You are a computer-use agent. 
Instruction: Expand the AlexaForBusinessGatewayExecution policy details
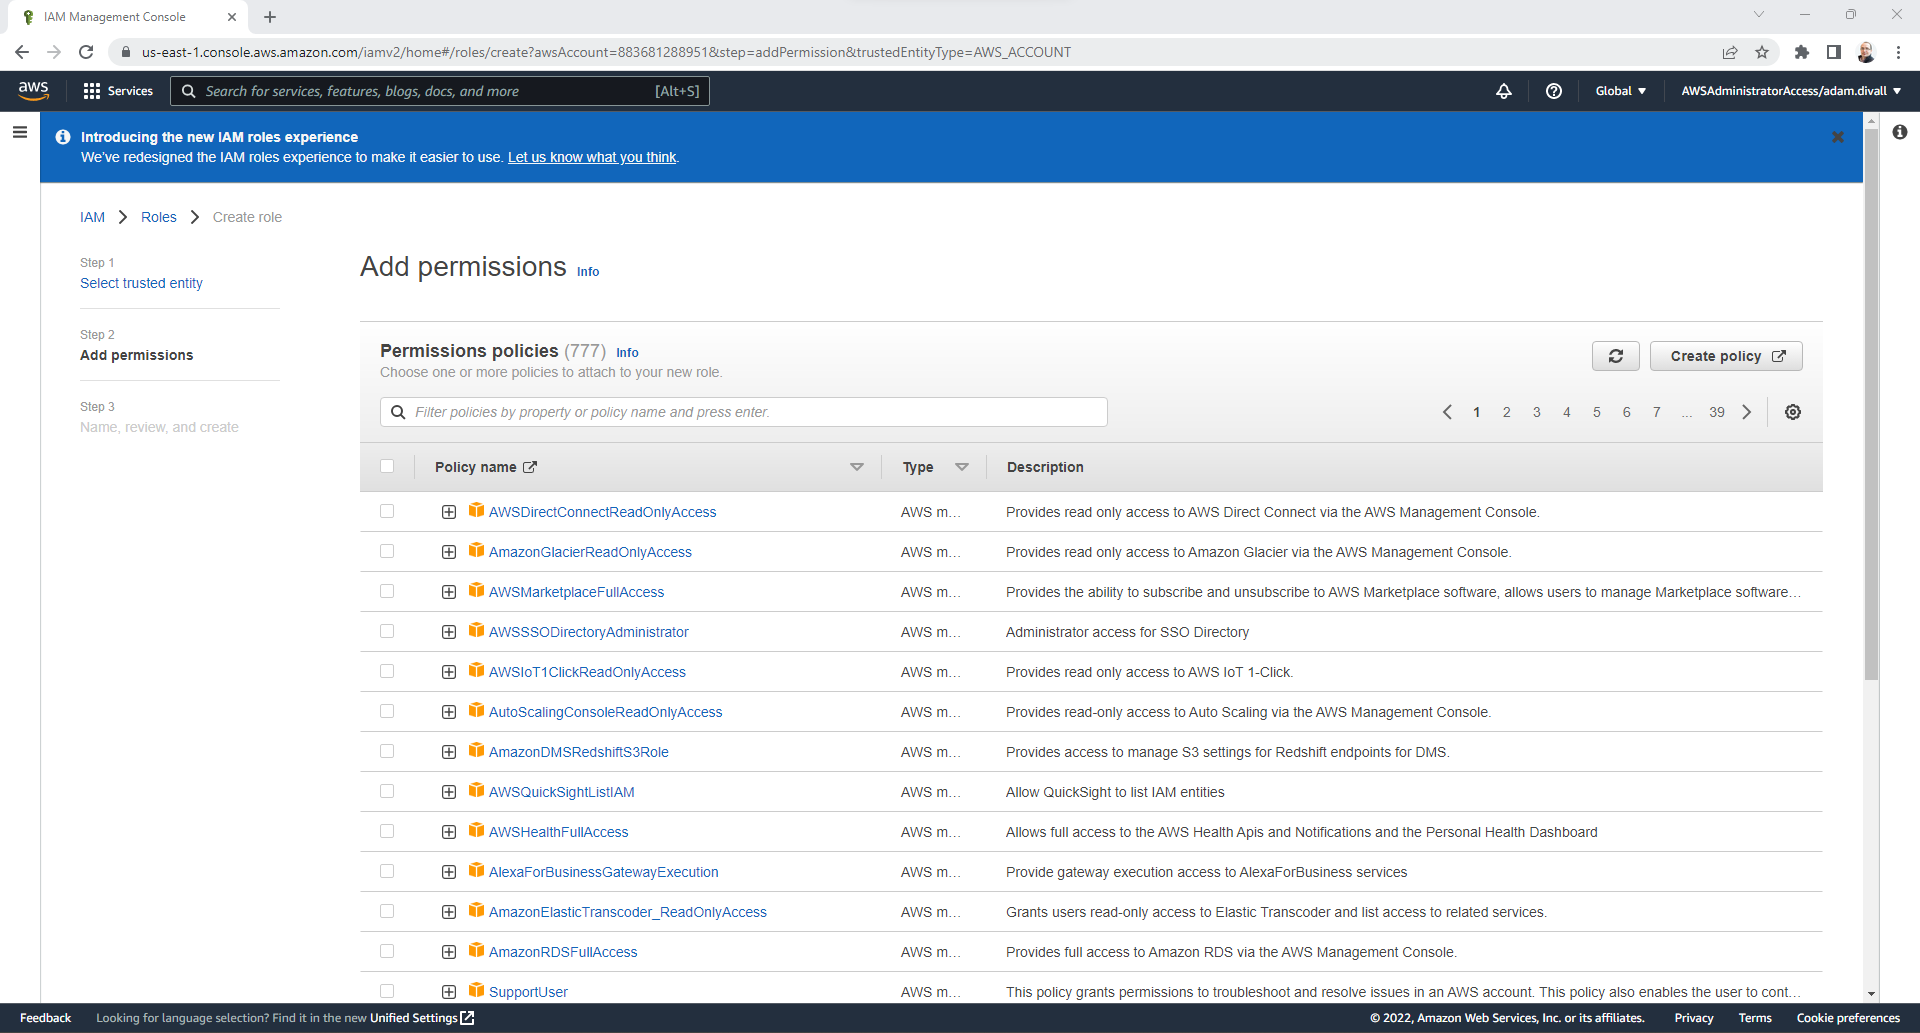coord(449,872)
